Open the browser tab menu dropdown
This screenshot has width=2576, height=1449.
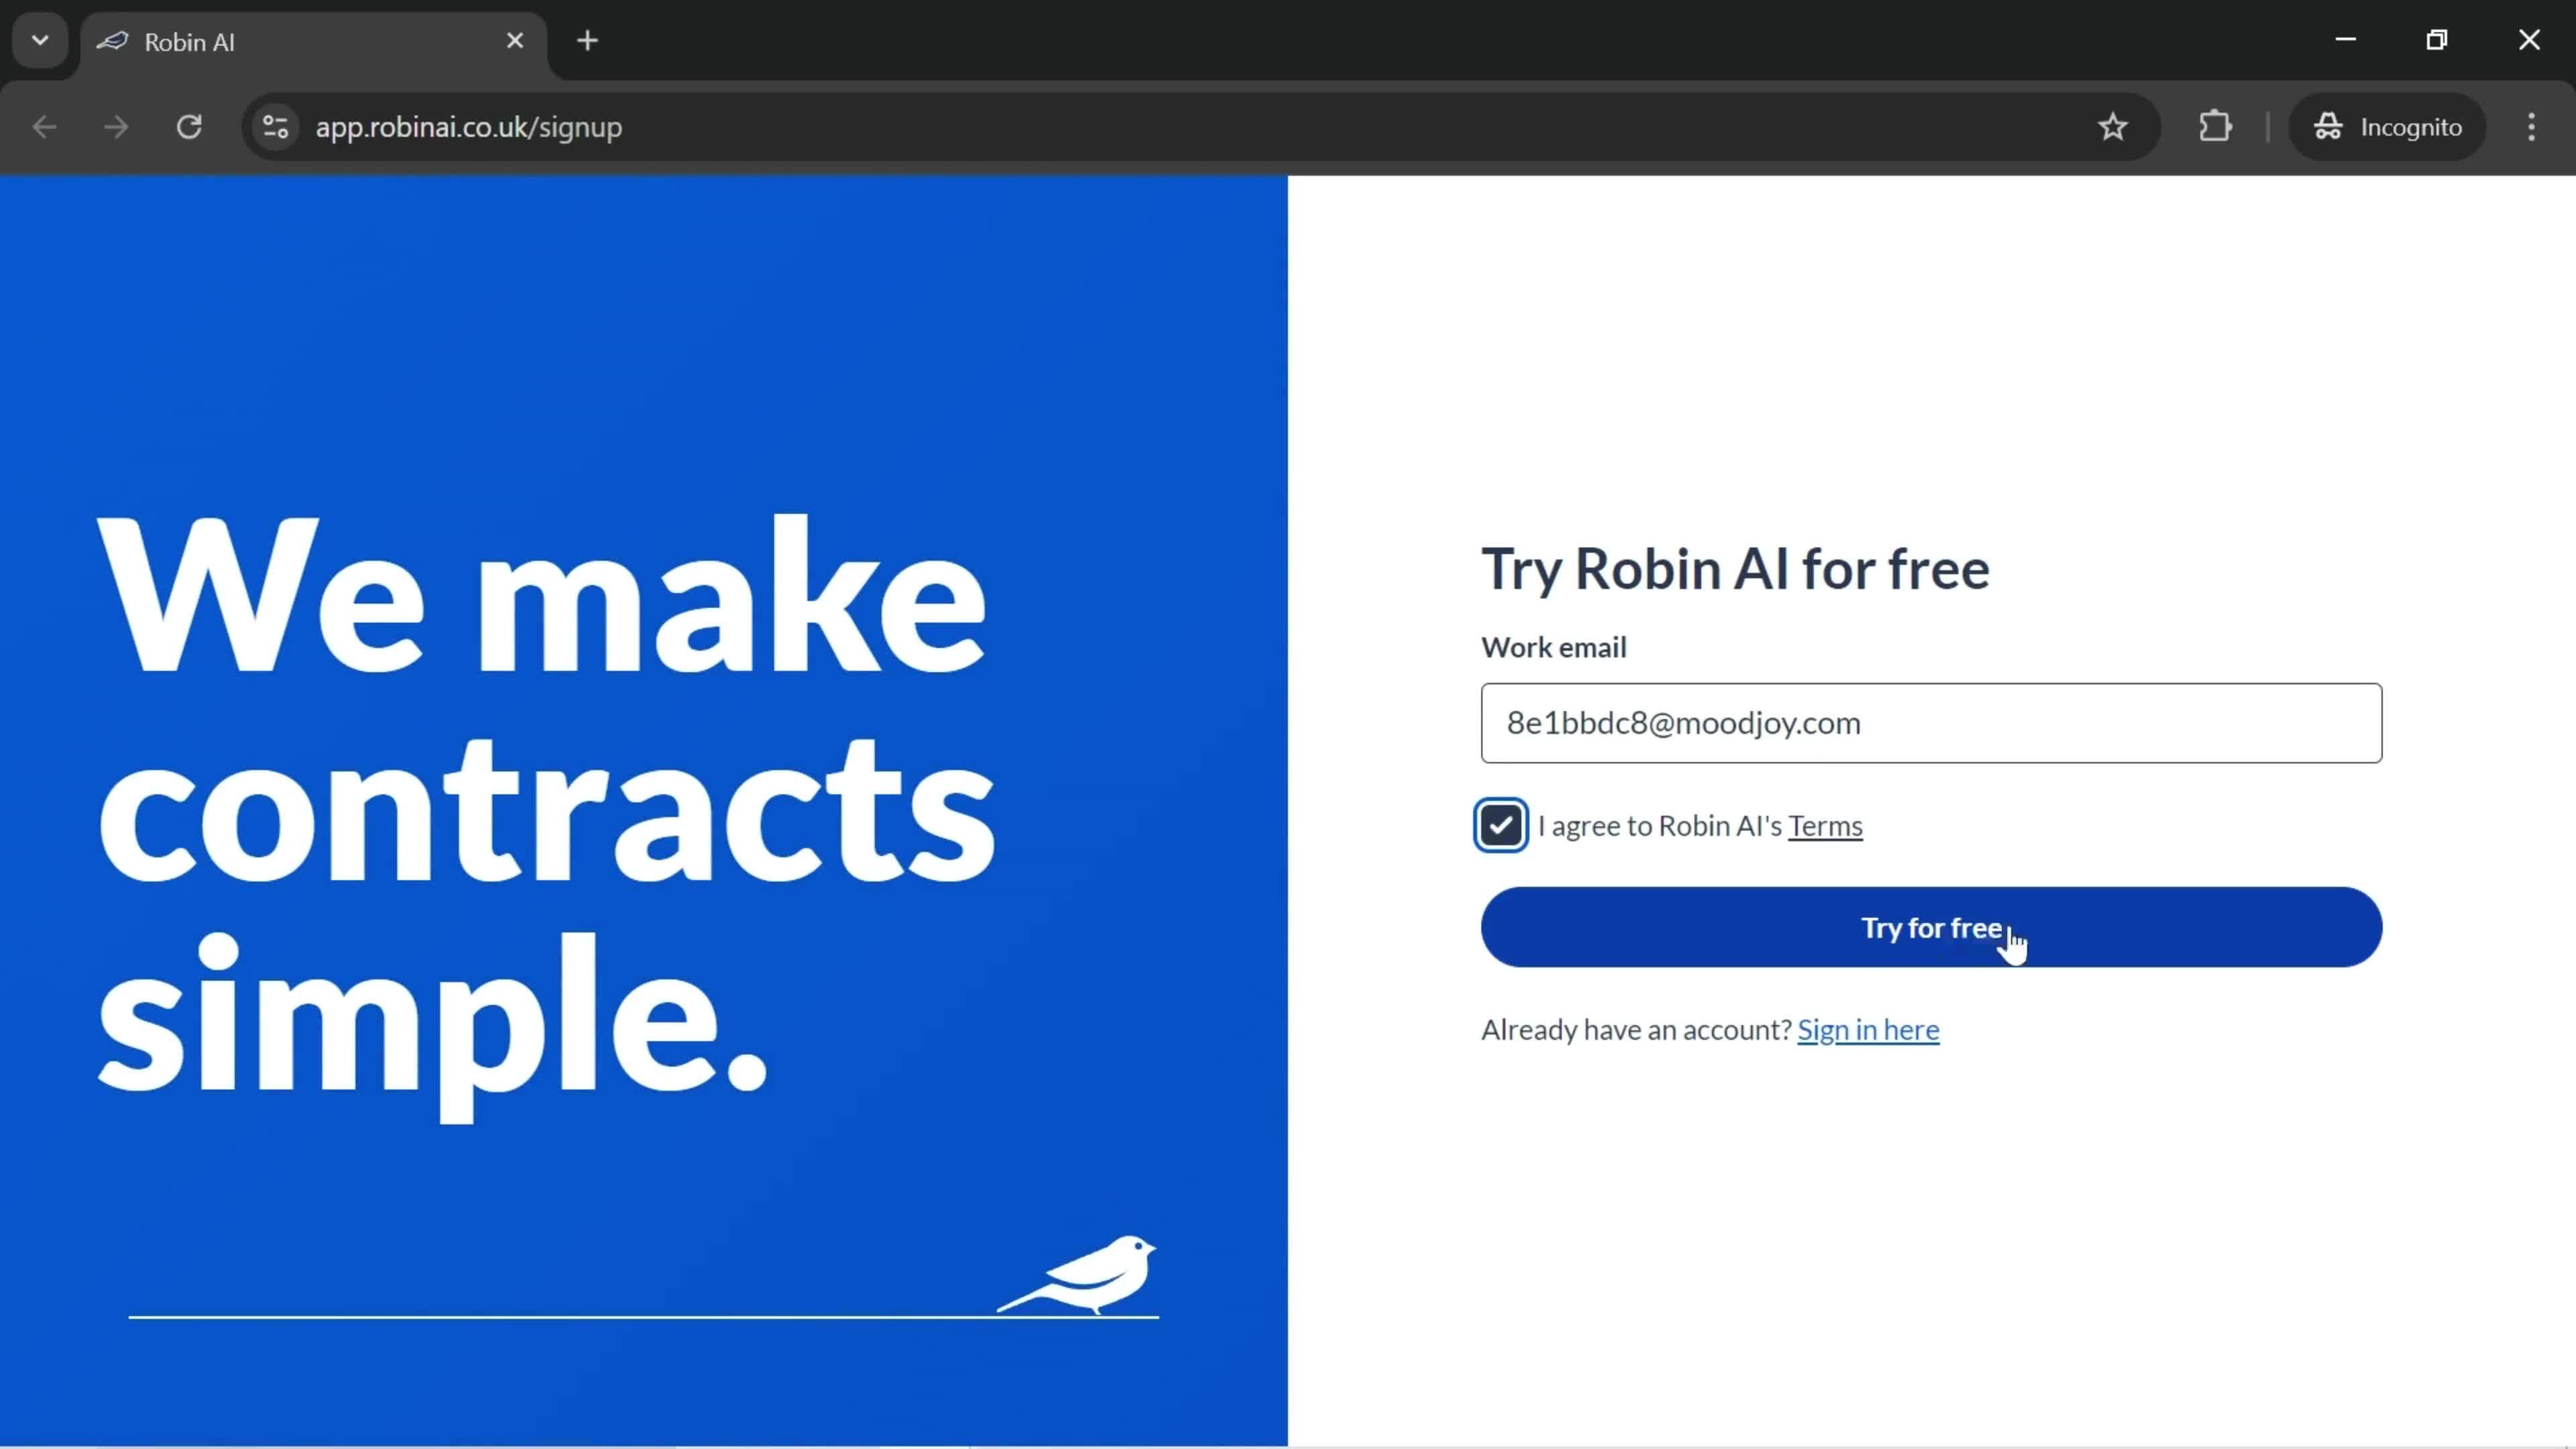click(x=39, y=39)
